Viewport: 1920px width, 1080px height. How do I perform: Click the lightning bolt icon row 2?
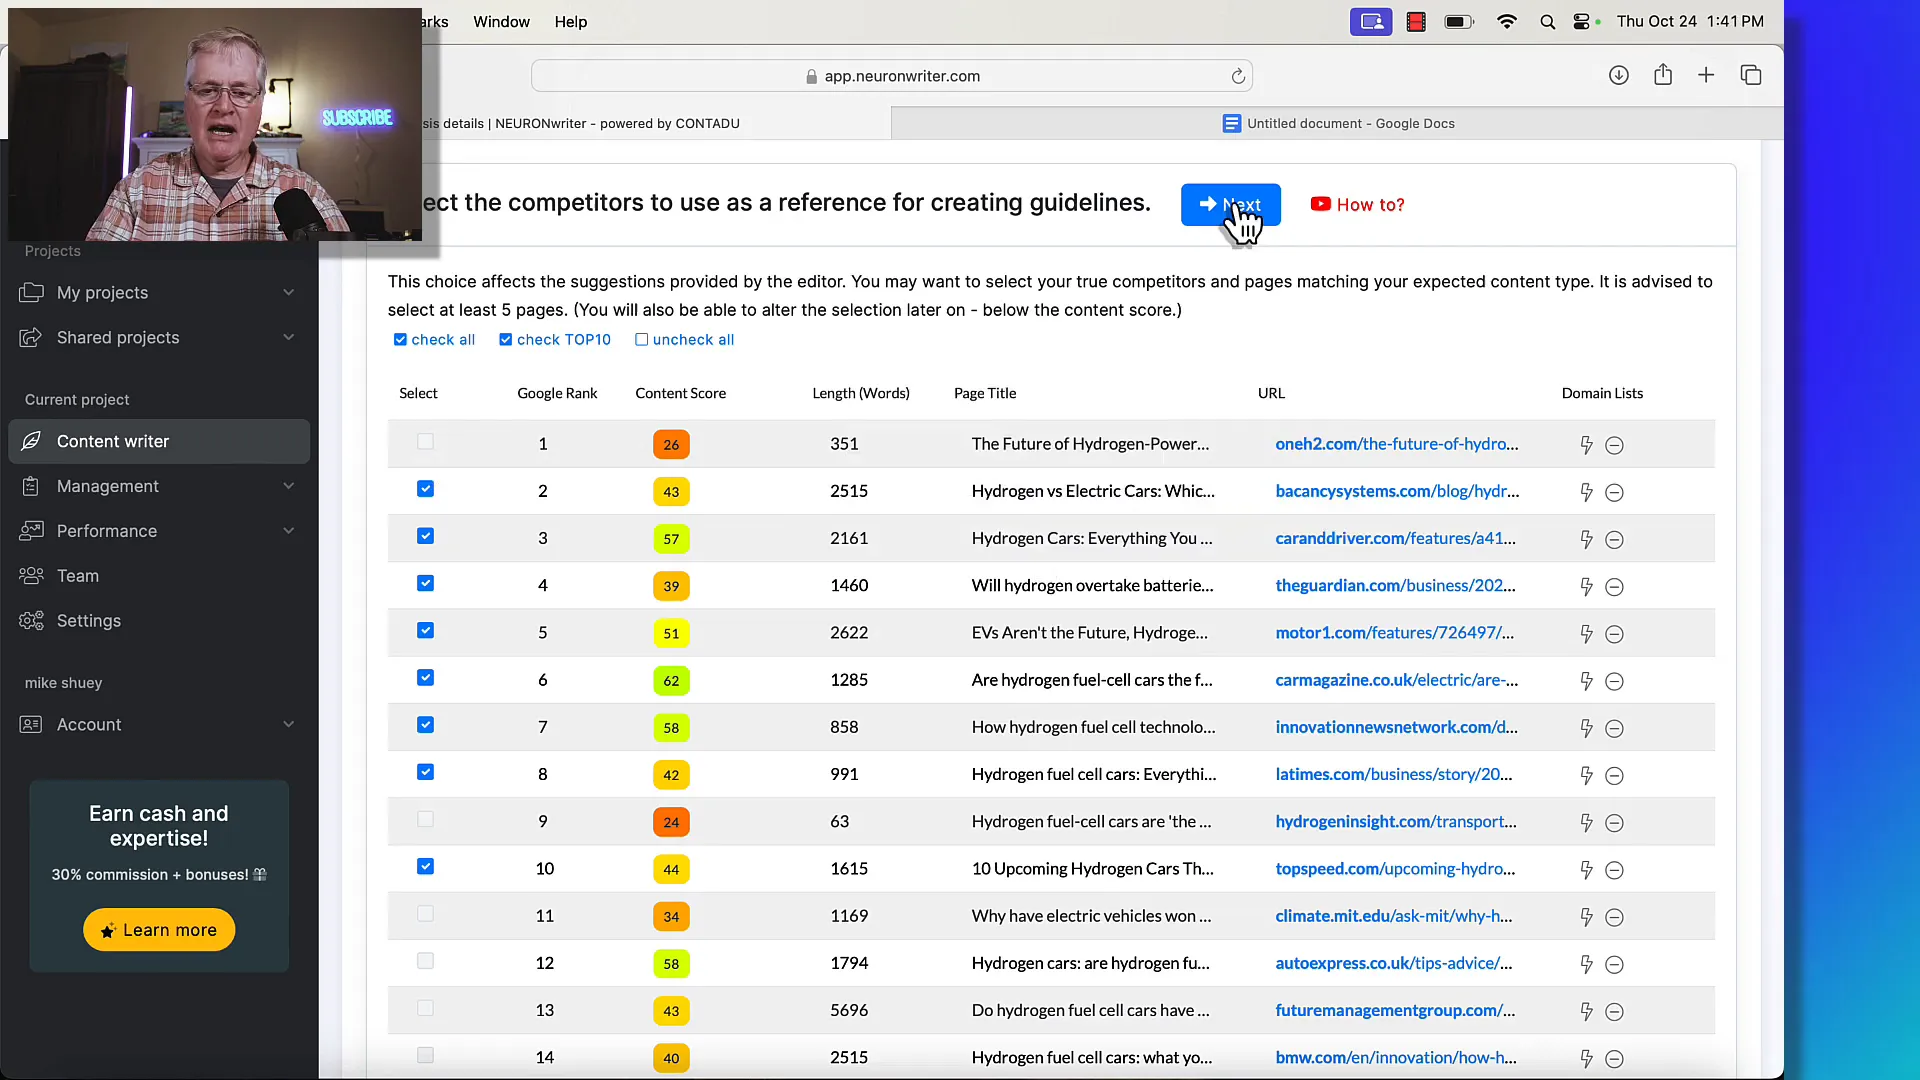pos(1586,491)
